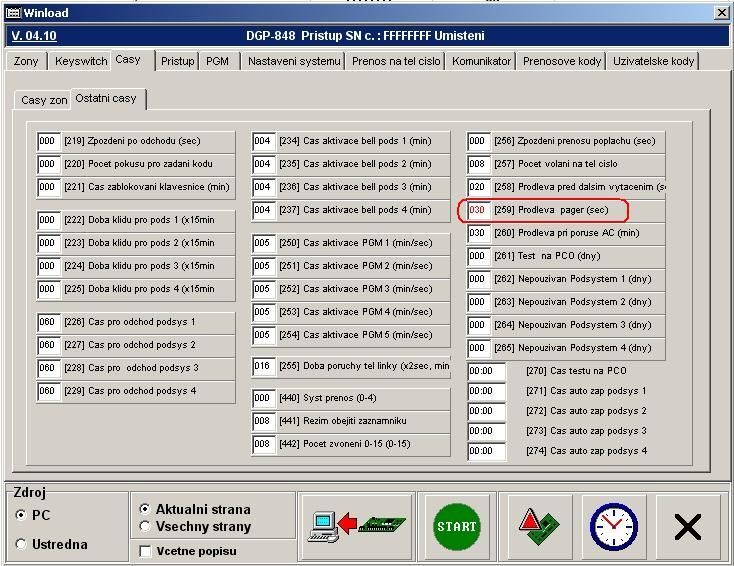Click the [270] Cas testu na PCO time field

pyautogui.click(x=486, y=371)
